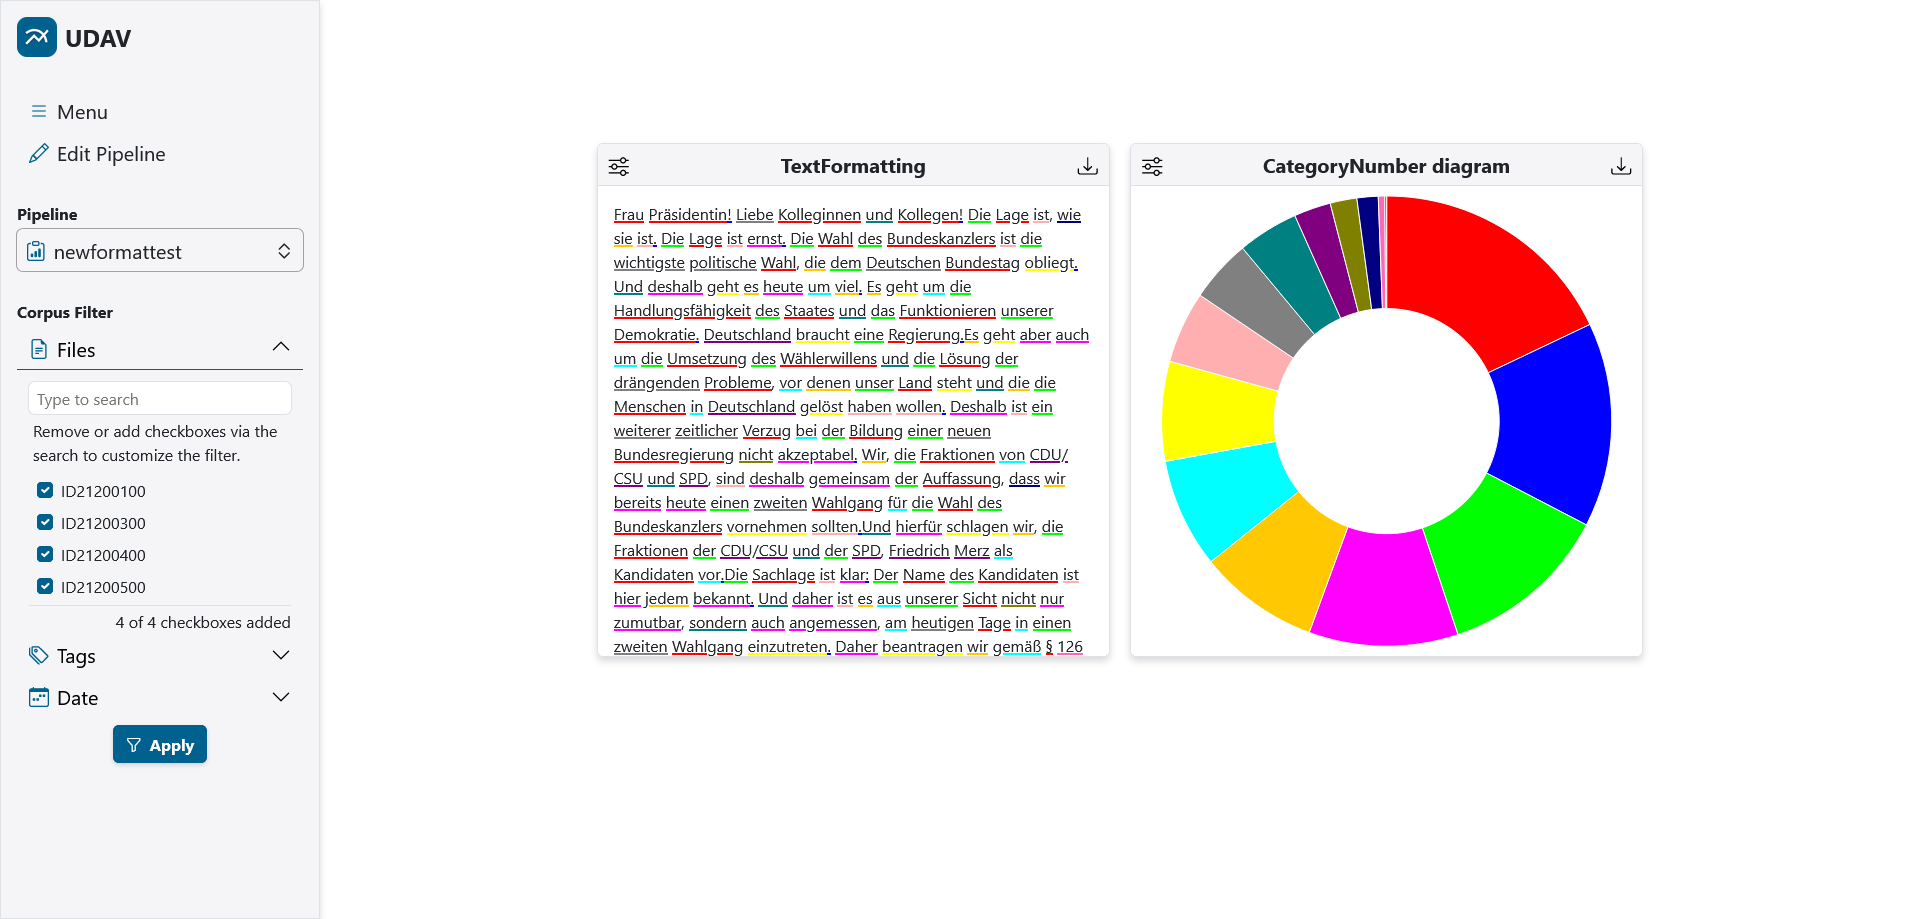Select Edit Pipeline in sidebar

(111, 154)
